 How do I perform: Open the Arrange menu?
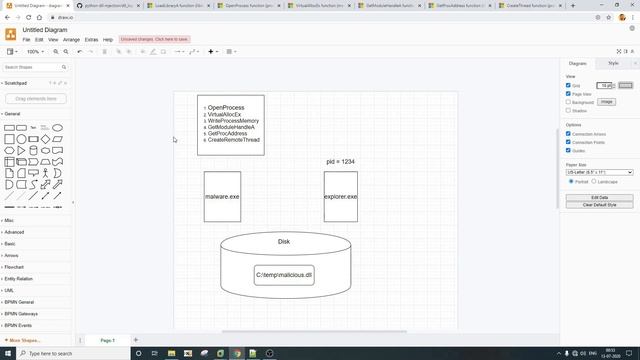71,40
